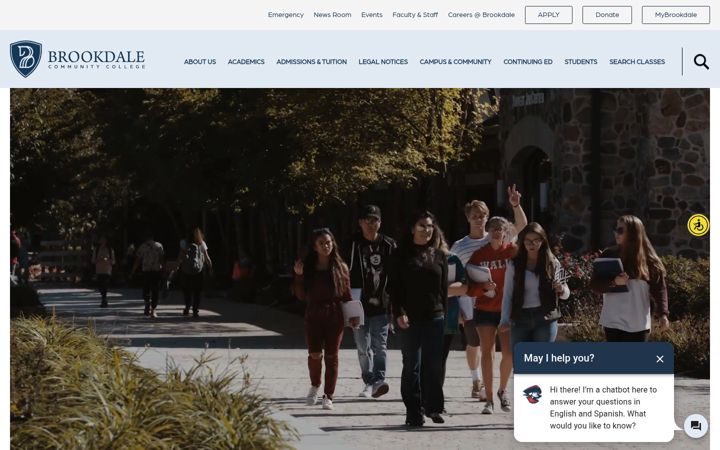Open the Faculty & Staff link

point(415,15)
